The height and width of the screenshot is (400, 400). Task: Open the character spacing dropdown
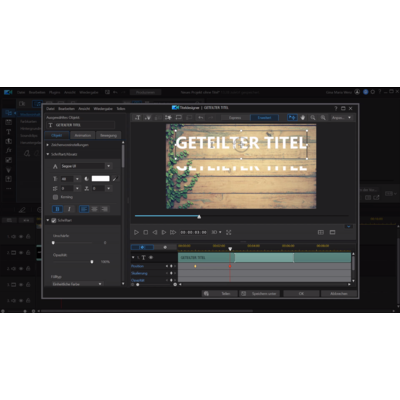click(109, 188)
